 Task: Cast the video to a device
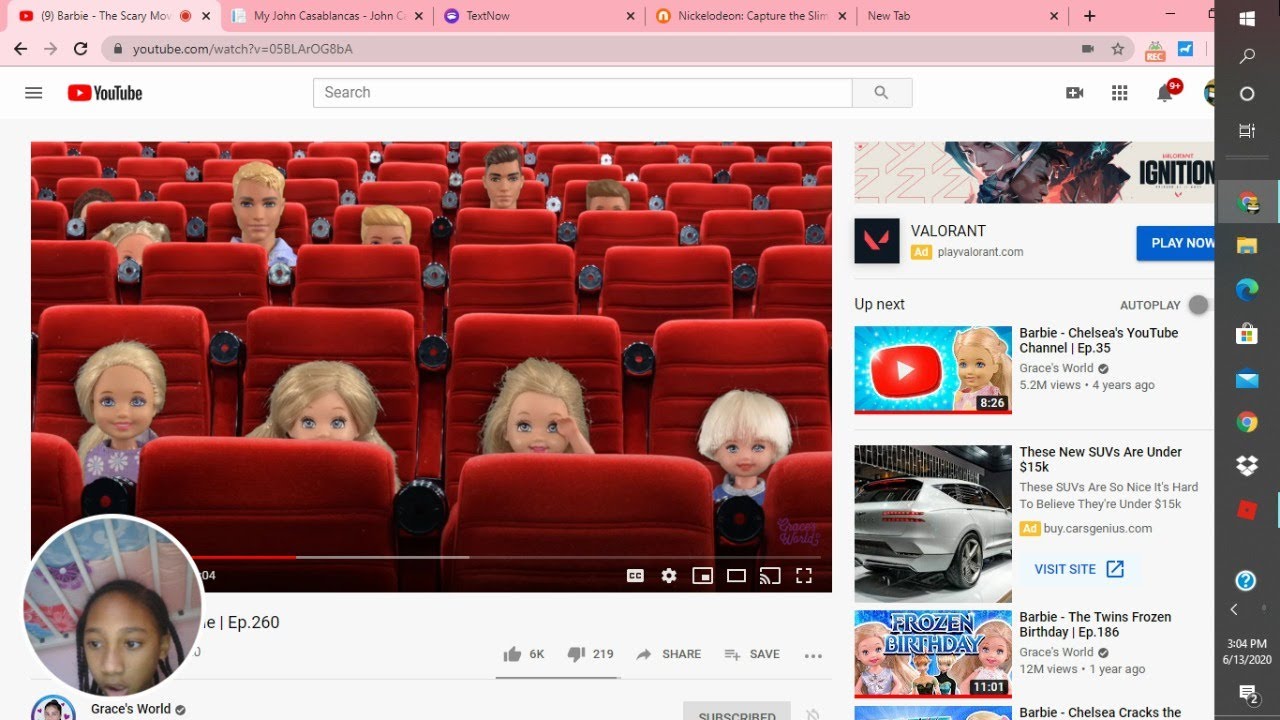pyautogui.click(x=770, y=575)
